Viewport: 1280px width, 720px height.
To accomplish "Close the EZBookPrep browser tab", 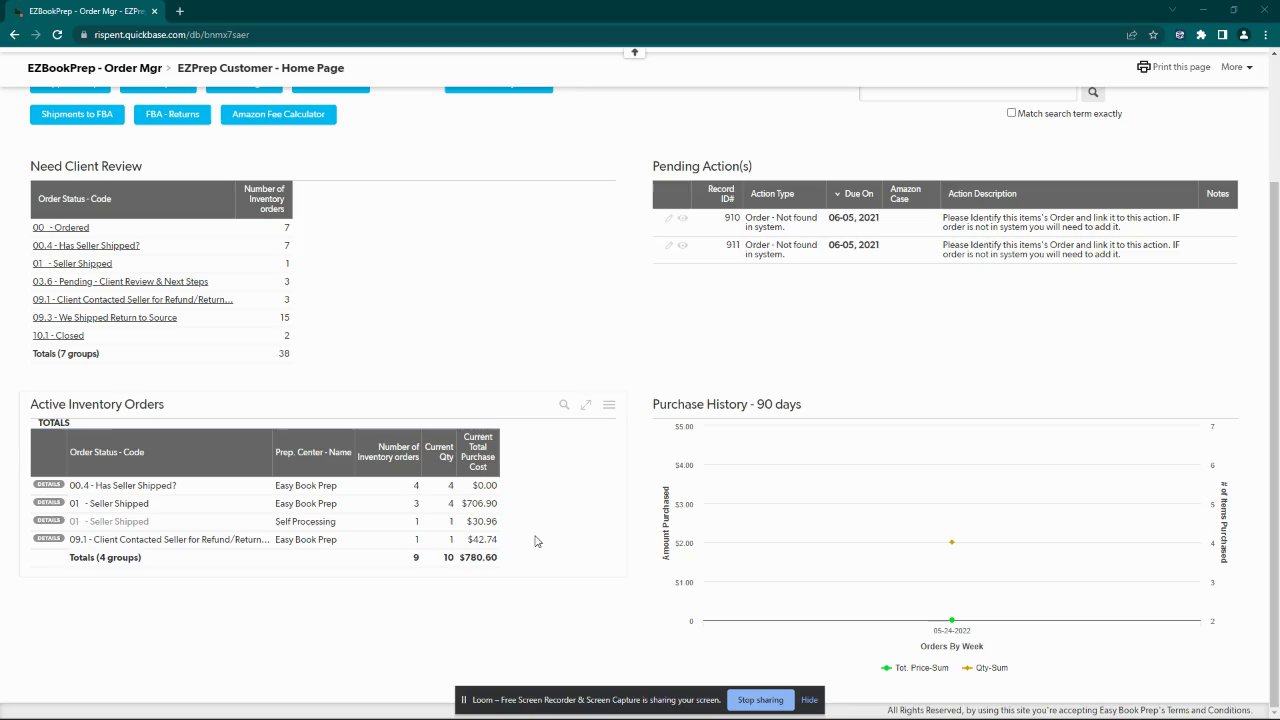I will tap(155, 11).
